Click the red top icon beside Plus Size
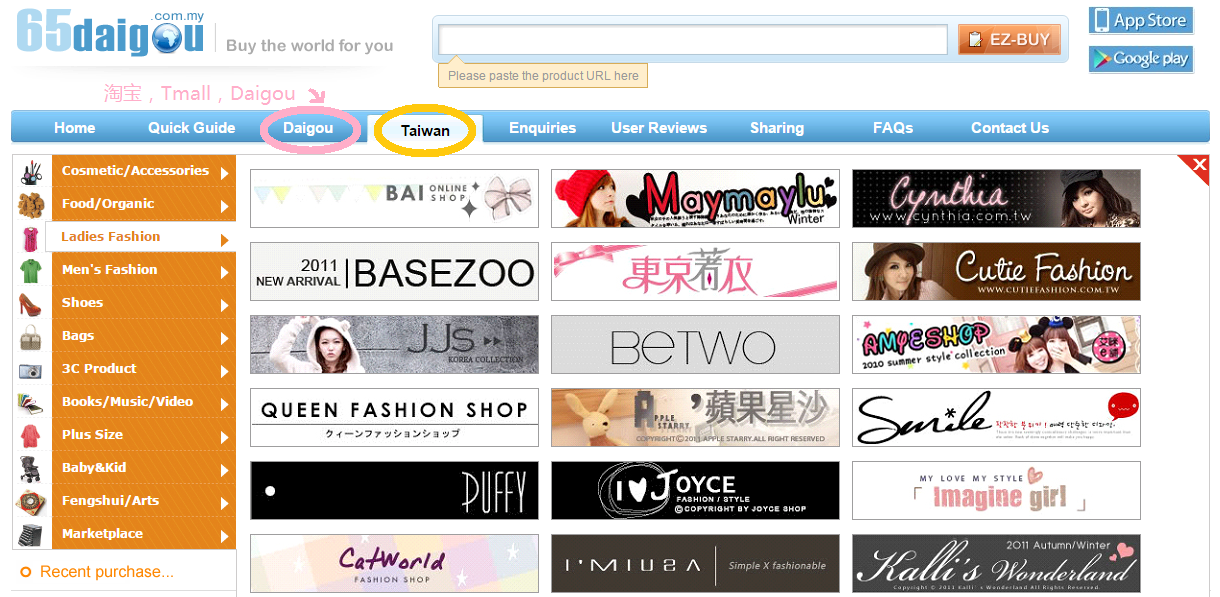Viewport: 1220px width, 597px height. pos(30,436)
